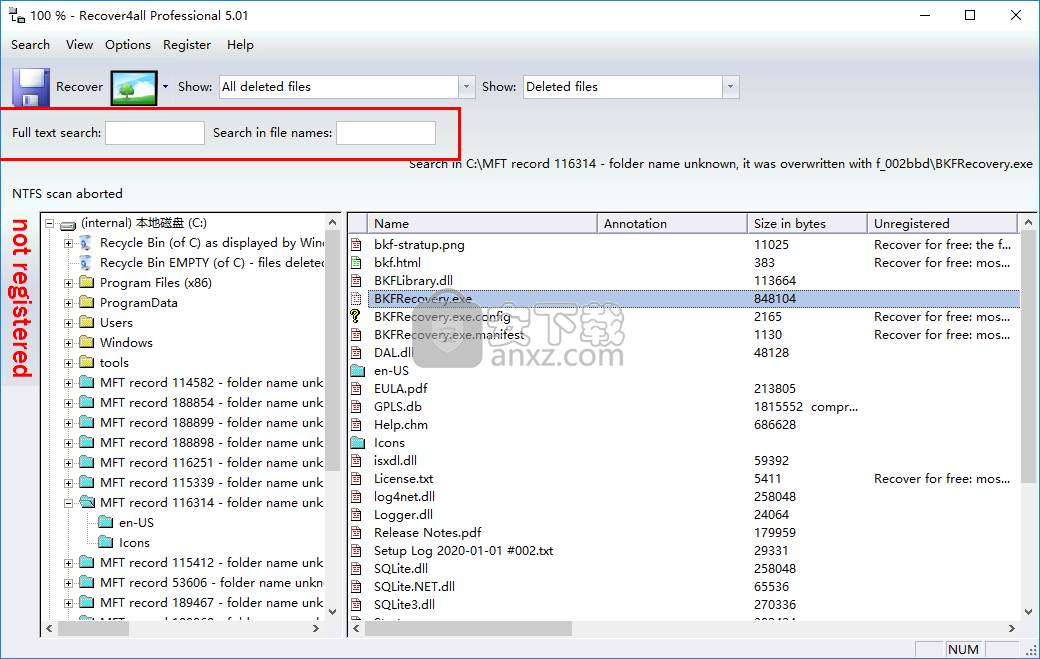Click the Windows folder icon in tree
Screen dimensions: 1040x659
(87, 342)
